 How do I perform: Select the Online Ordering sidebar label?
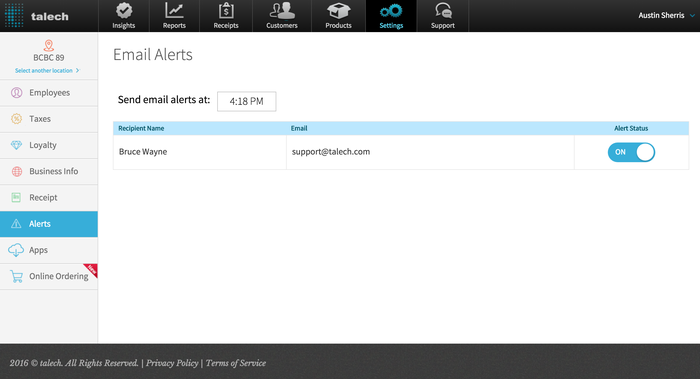pyautogui.click(x=58, y=276)
